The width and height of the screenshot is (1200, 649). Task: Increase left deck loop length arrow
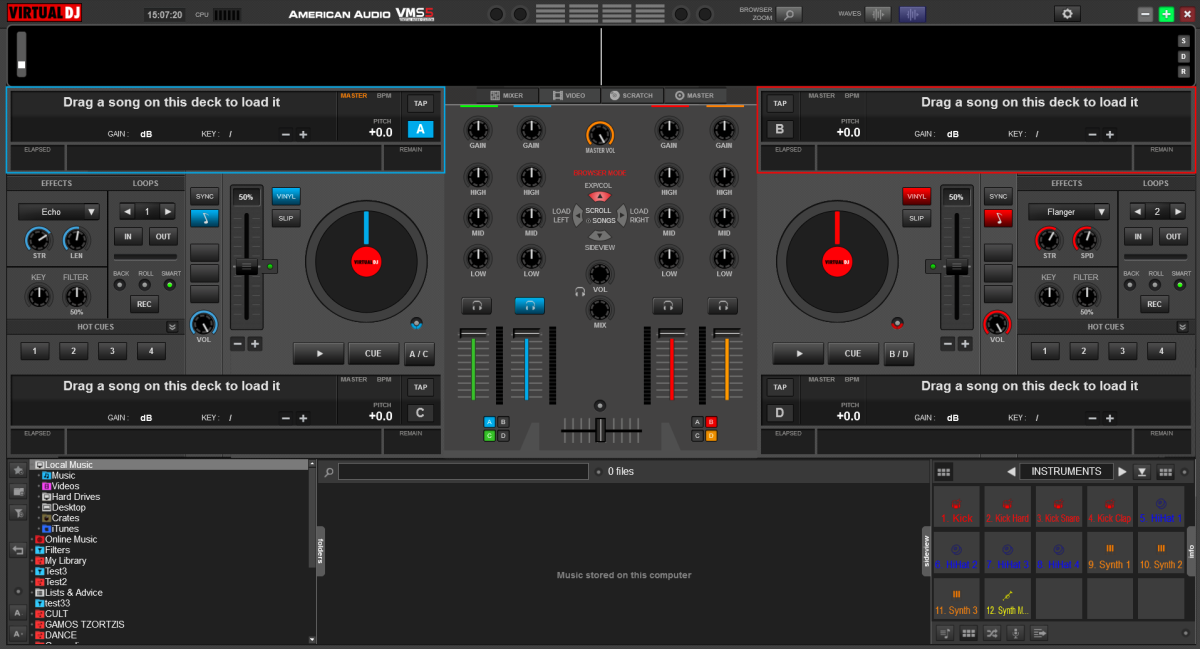point(169,212)
